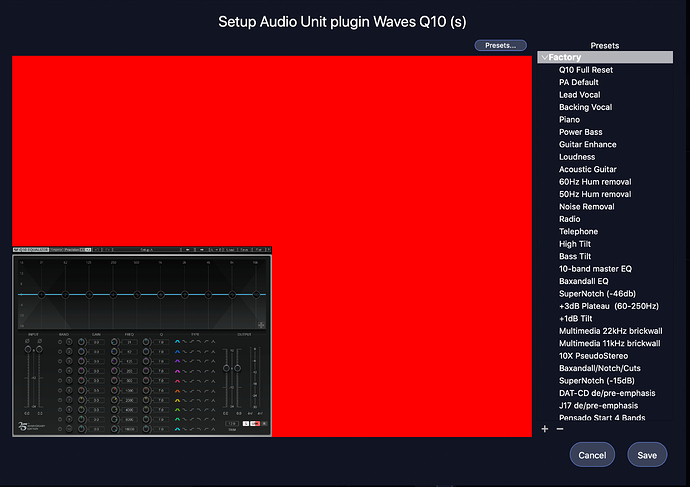Image resolution: width=690 pixels, height=487 pixels.
Task: Select bell filter type for band 5 (pink)
Action: [177, 381]
